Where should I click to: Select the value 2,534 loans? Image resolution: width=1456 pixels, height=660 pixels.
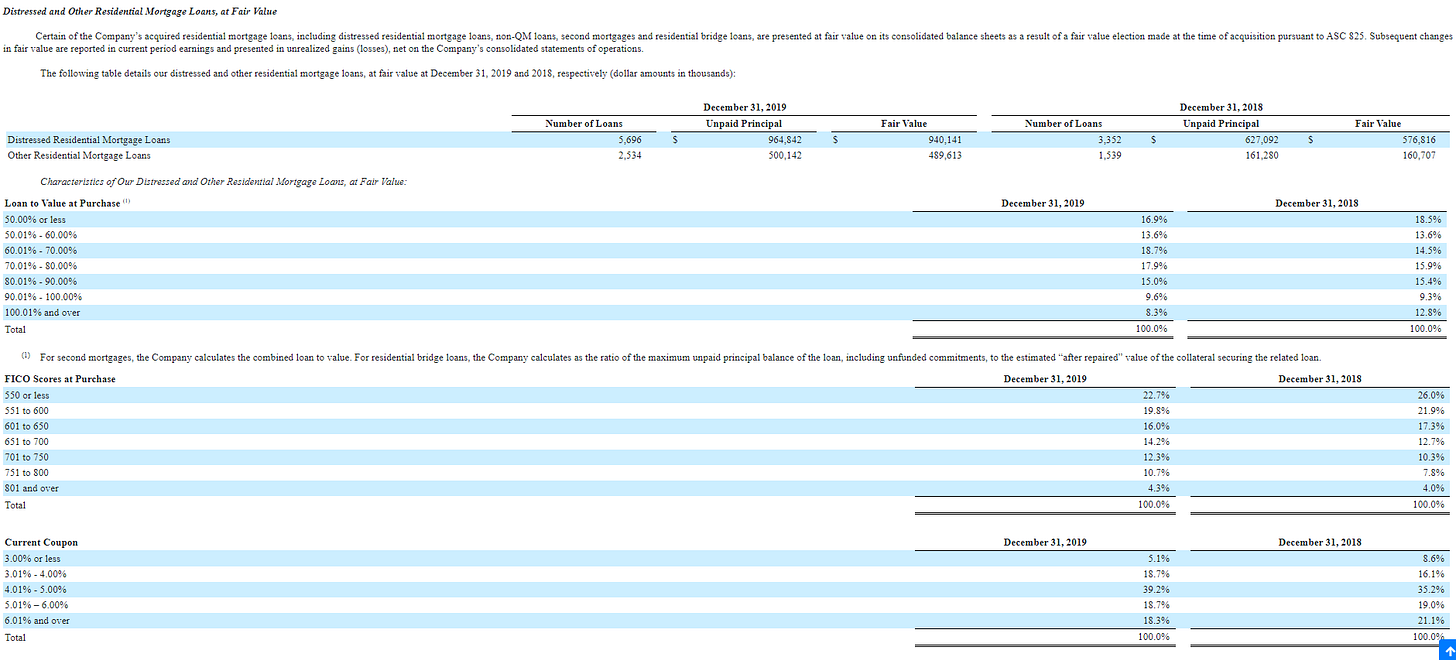pyautogui.click(x=630, y=156)
